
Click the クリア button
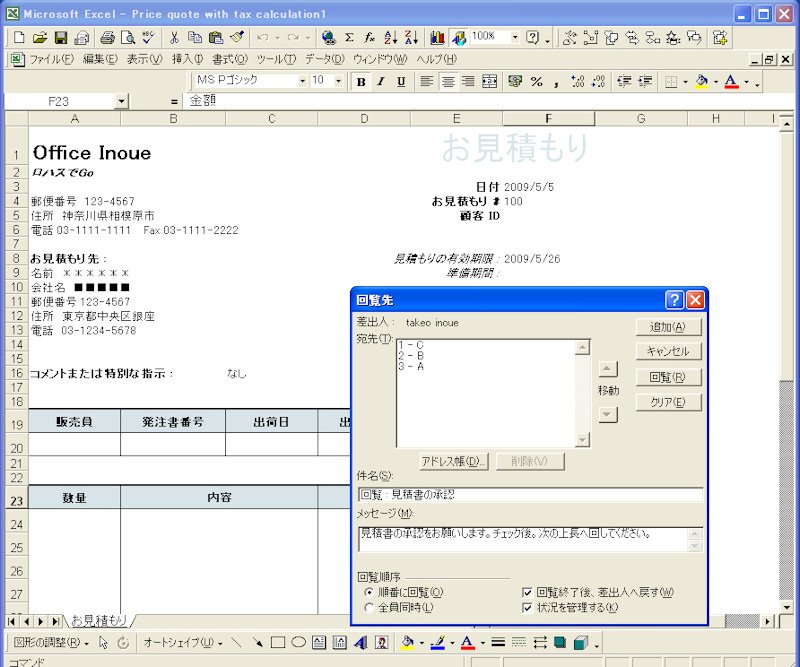tap(668, 402)
